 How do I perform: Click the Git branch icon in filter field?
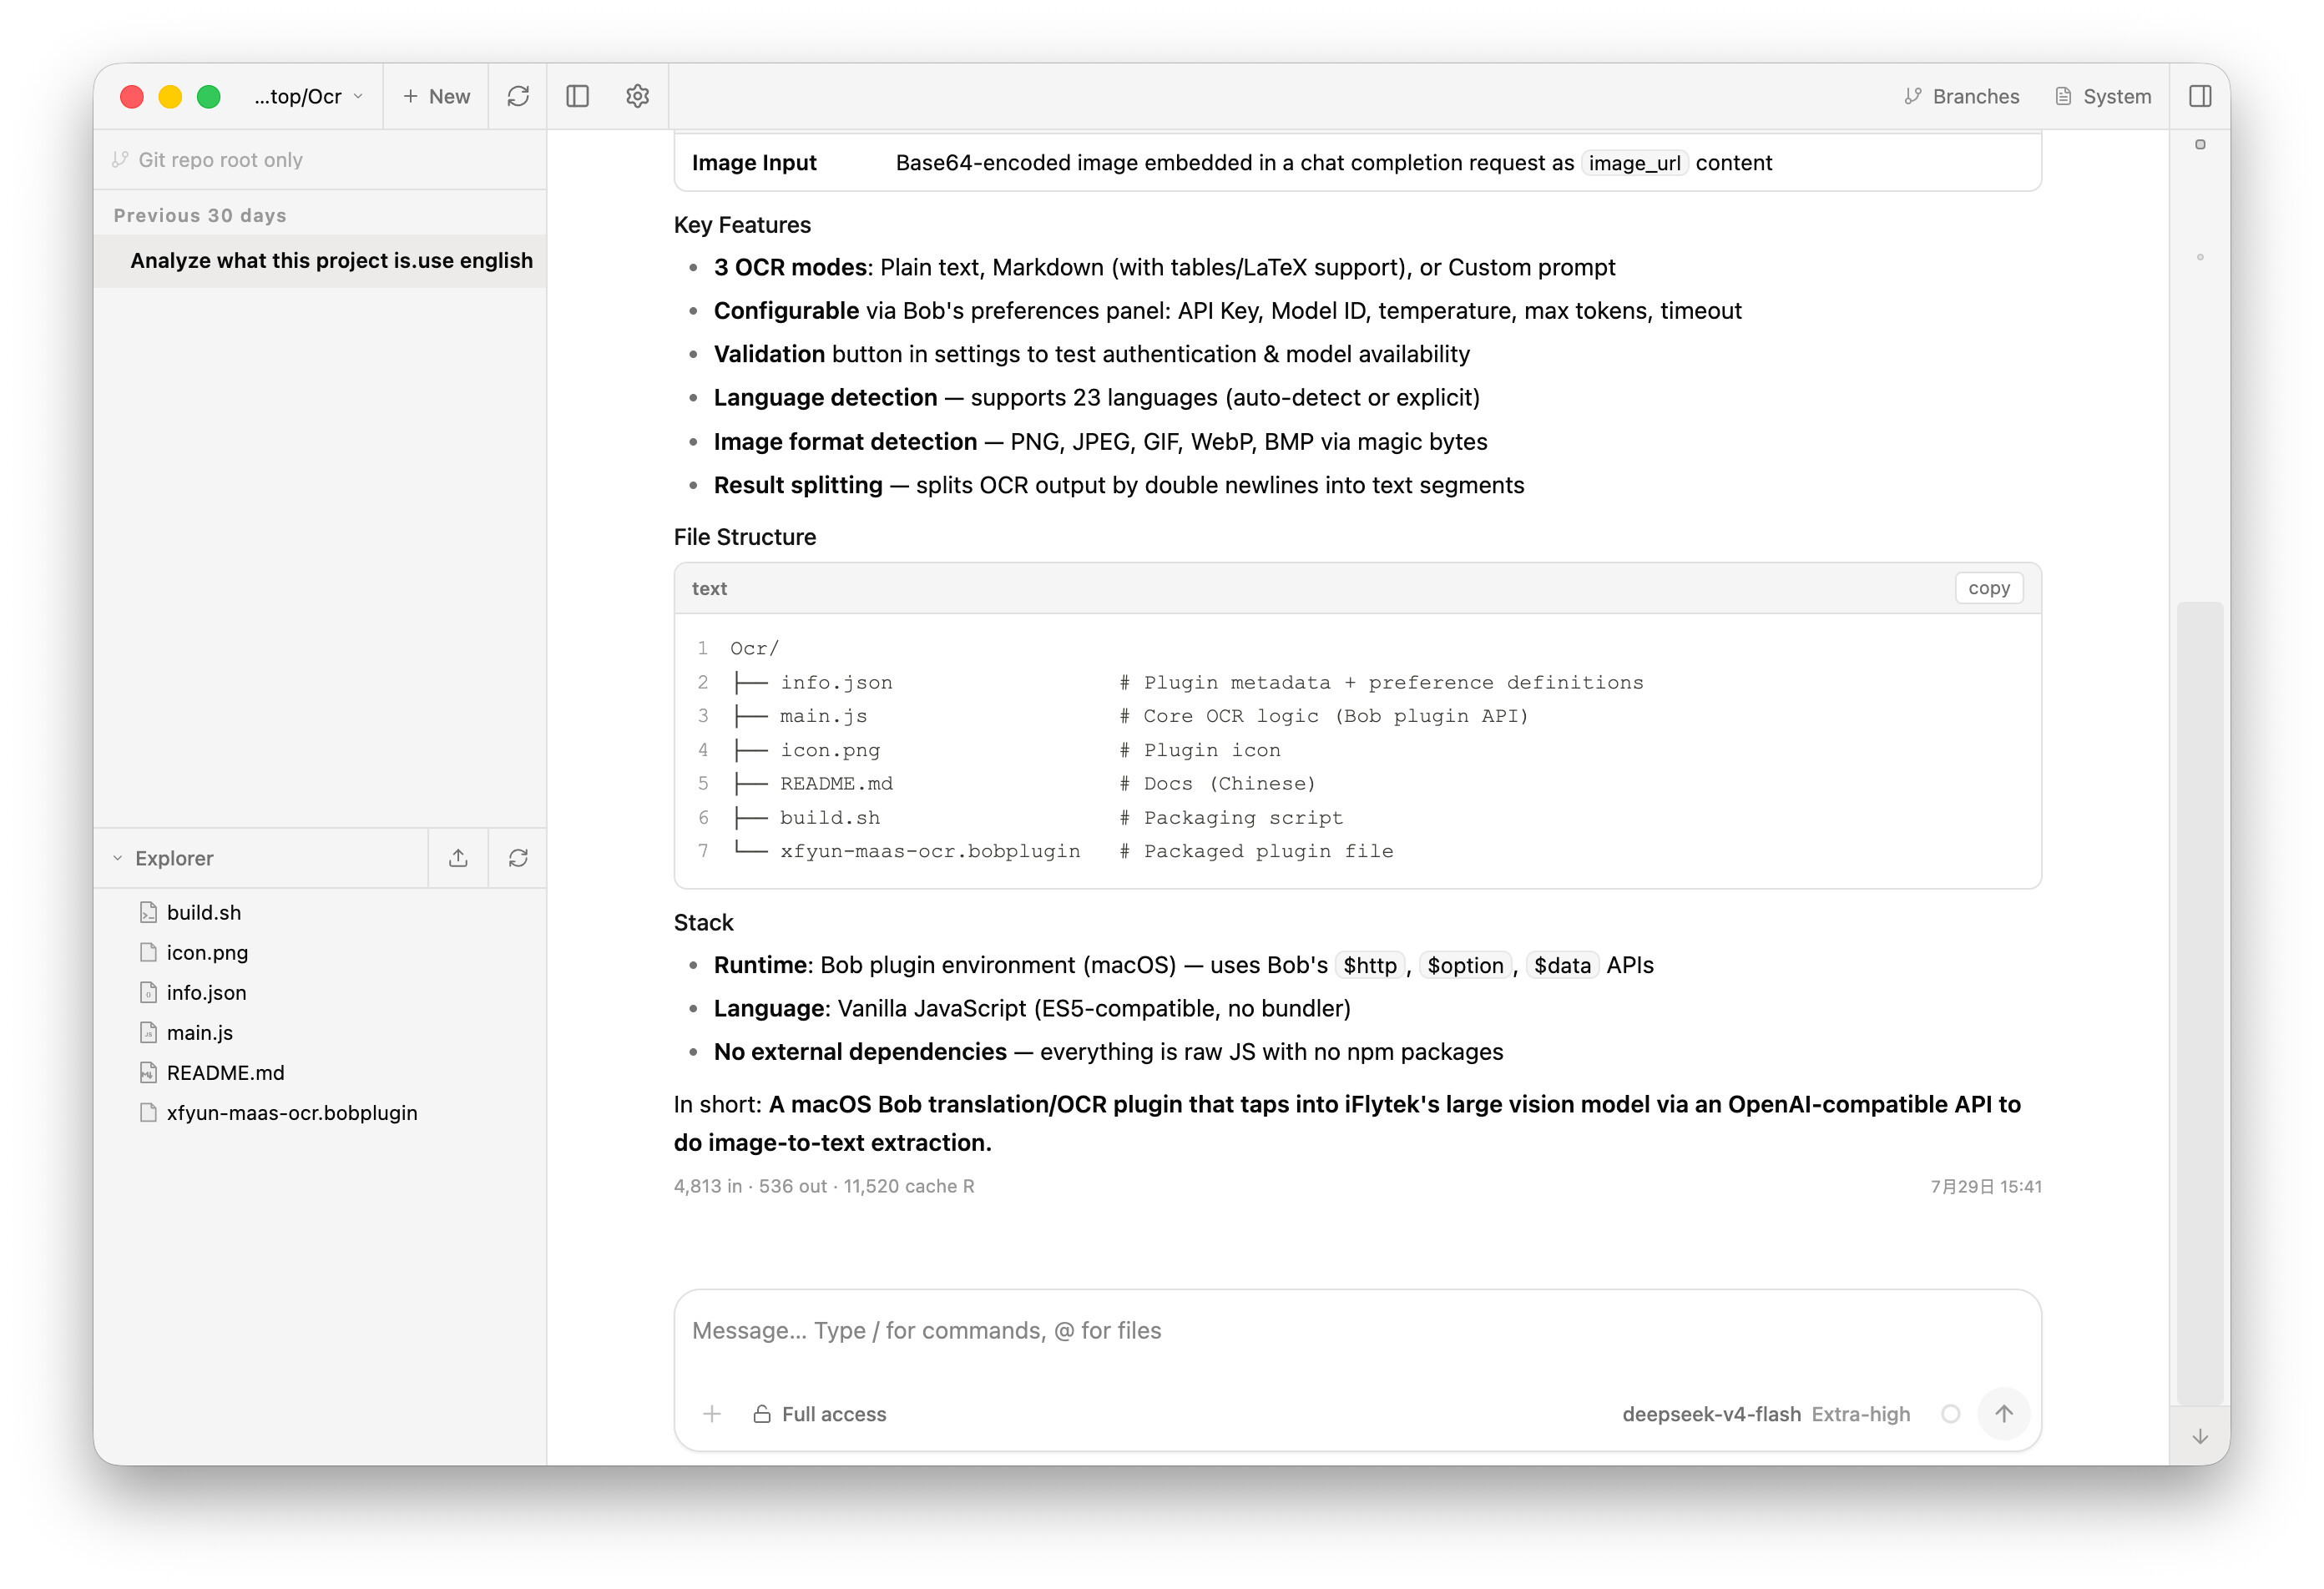[121, 160]
